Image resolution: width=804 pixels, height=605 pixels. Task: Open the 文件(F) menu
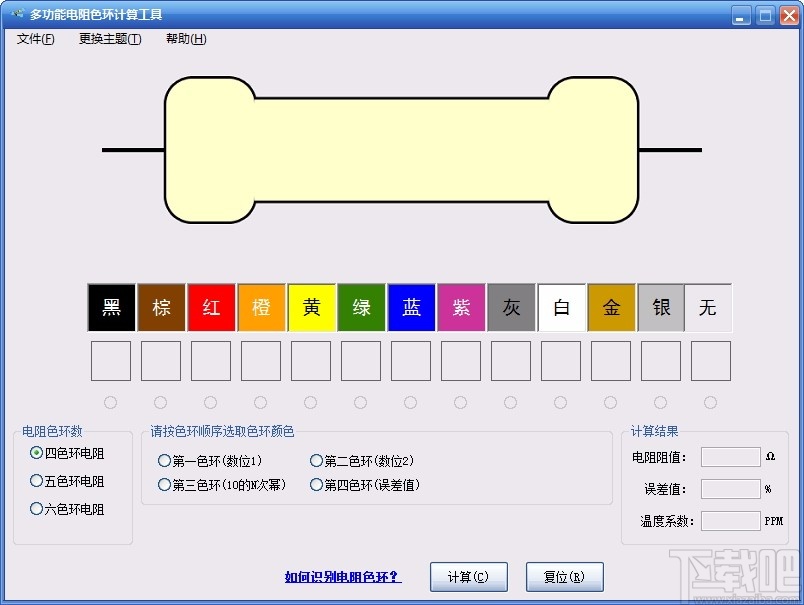(x=34, y=39)
